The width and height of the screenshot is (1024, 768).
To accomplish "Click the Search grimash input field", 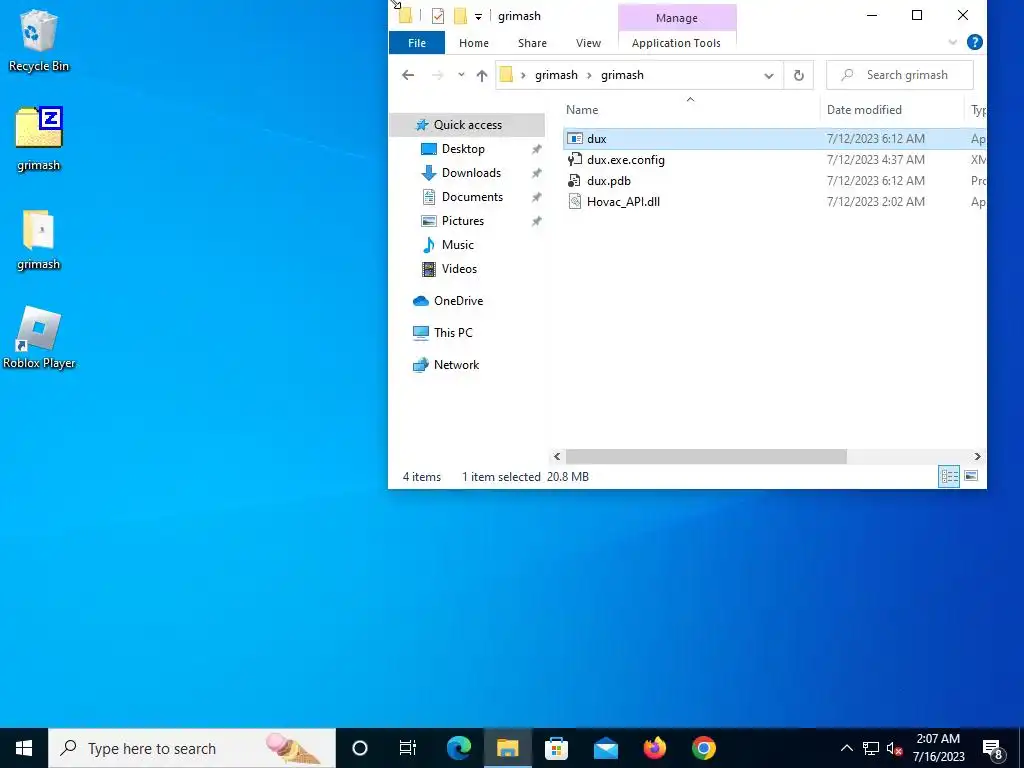I will (x=900, y=75).
